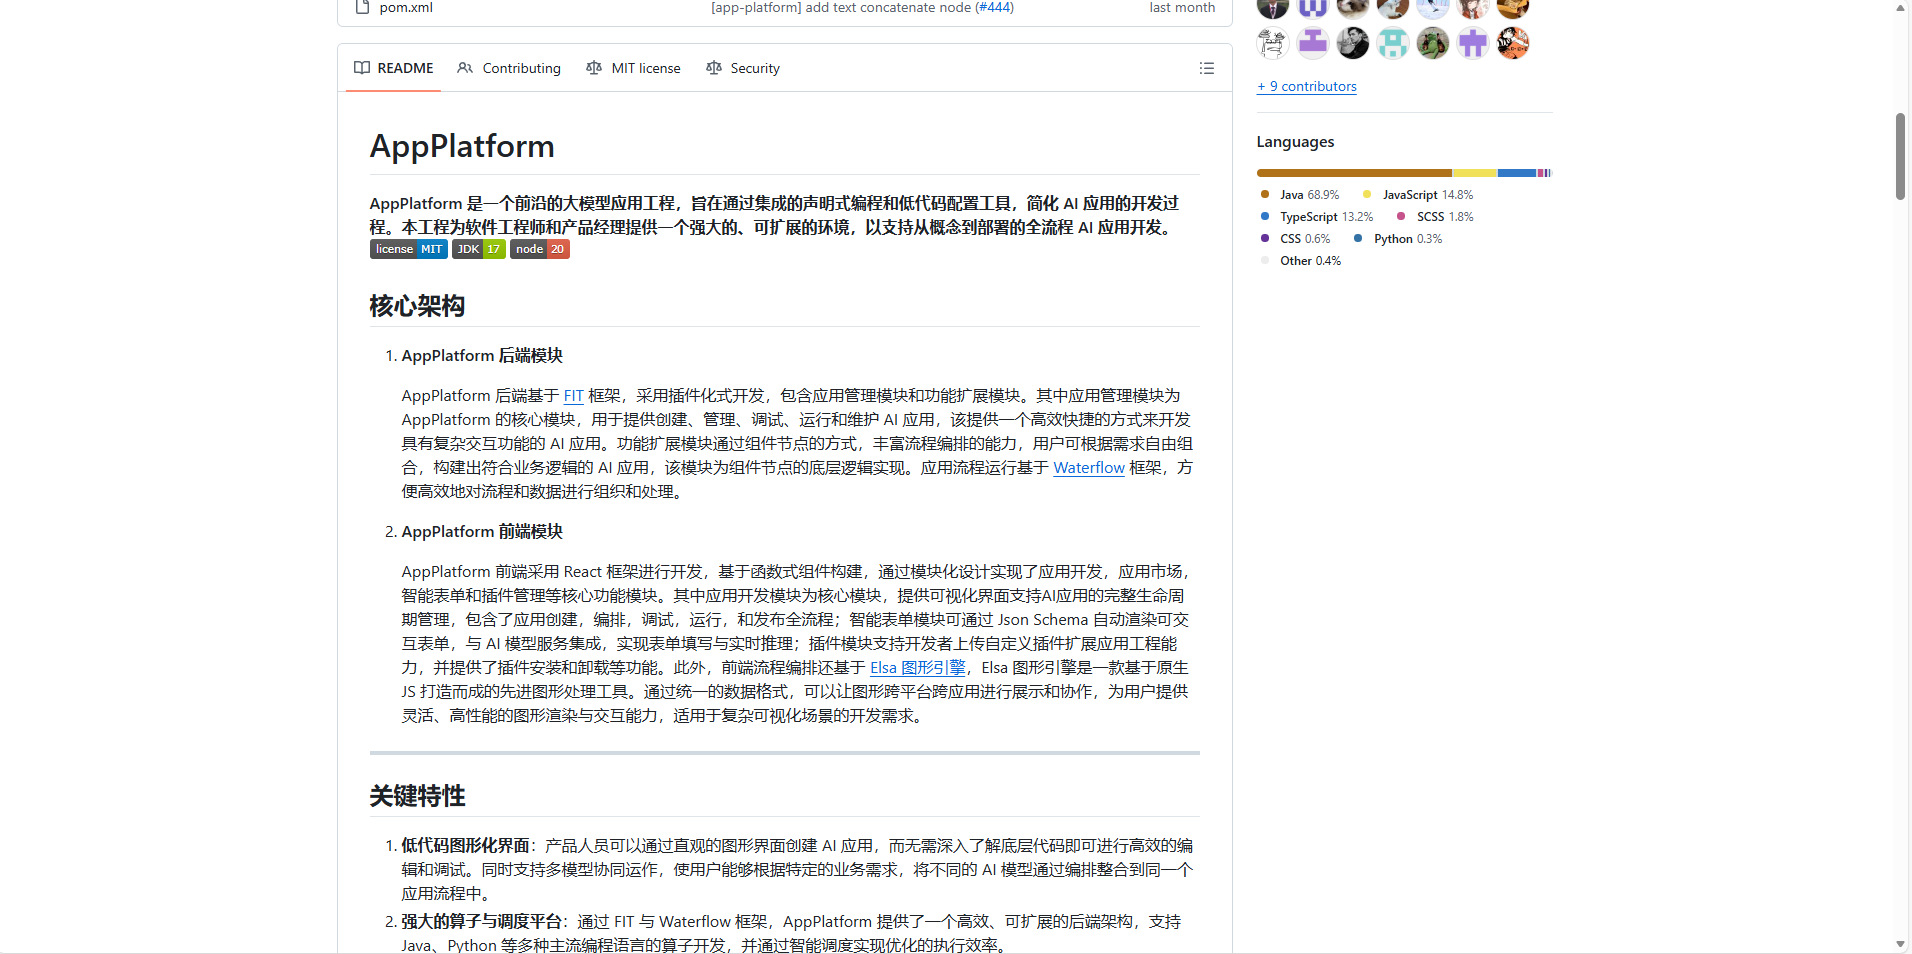This screenshot has height=954, width=1912.
Task: Click the node 20 badge
Action: [539, 249]
